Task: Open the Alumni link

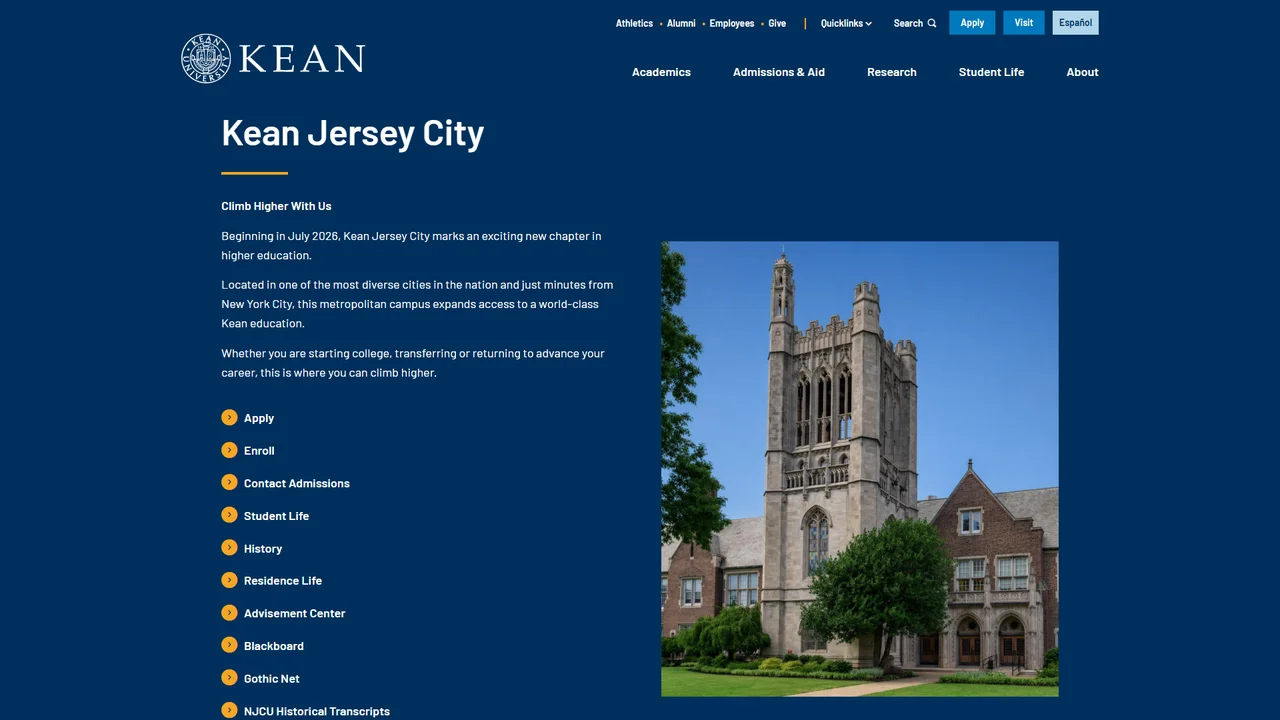Action: coord(681,23)
